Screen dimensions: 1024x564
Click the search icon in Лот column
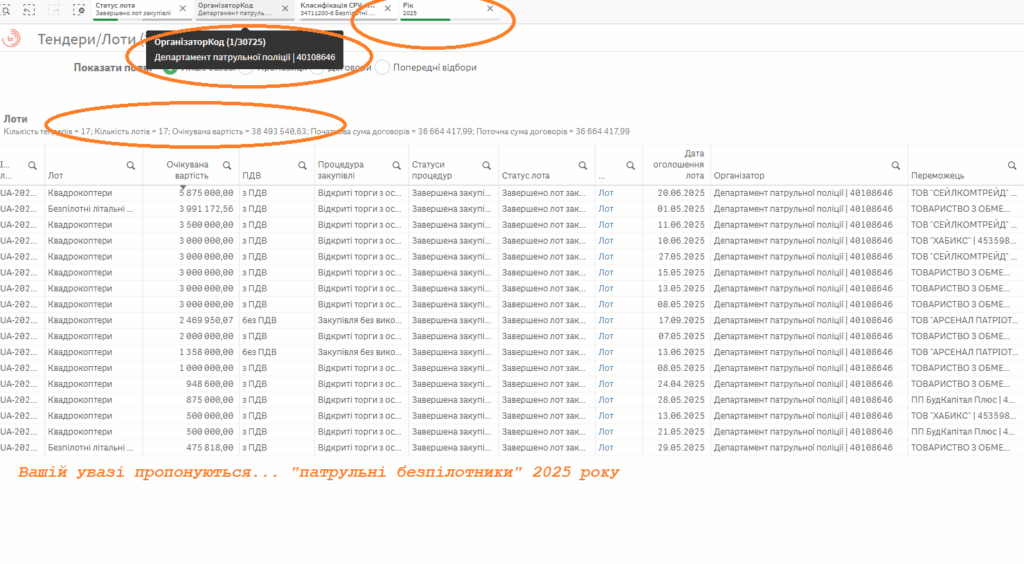tap(130, 165)
